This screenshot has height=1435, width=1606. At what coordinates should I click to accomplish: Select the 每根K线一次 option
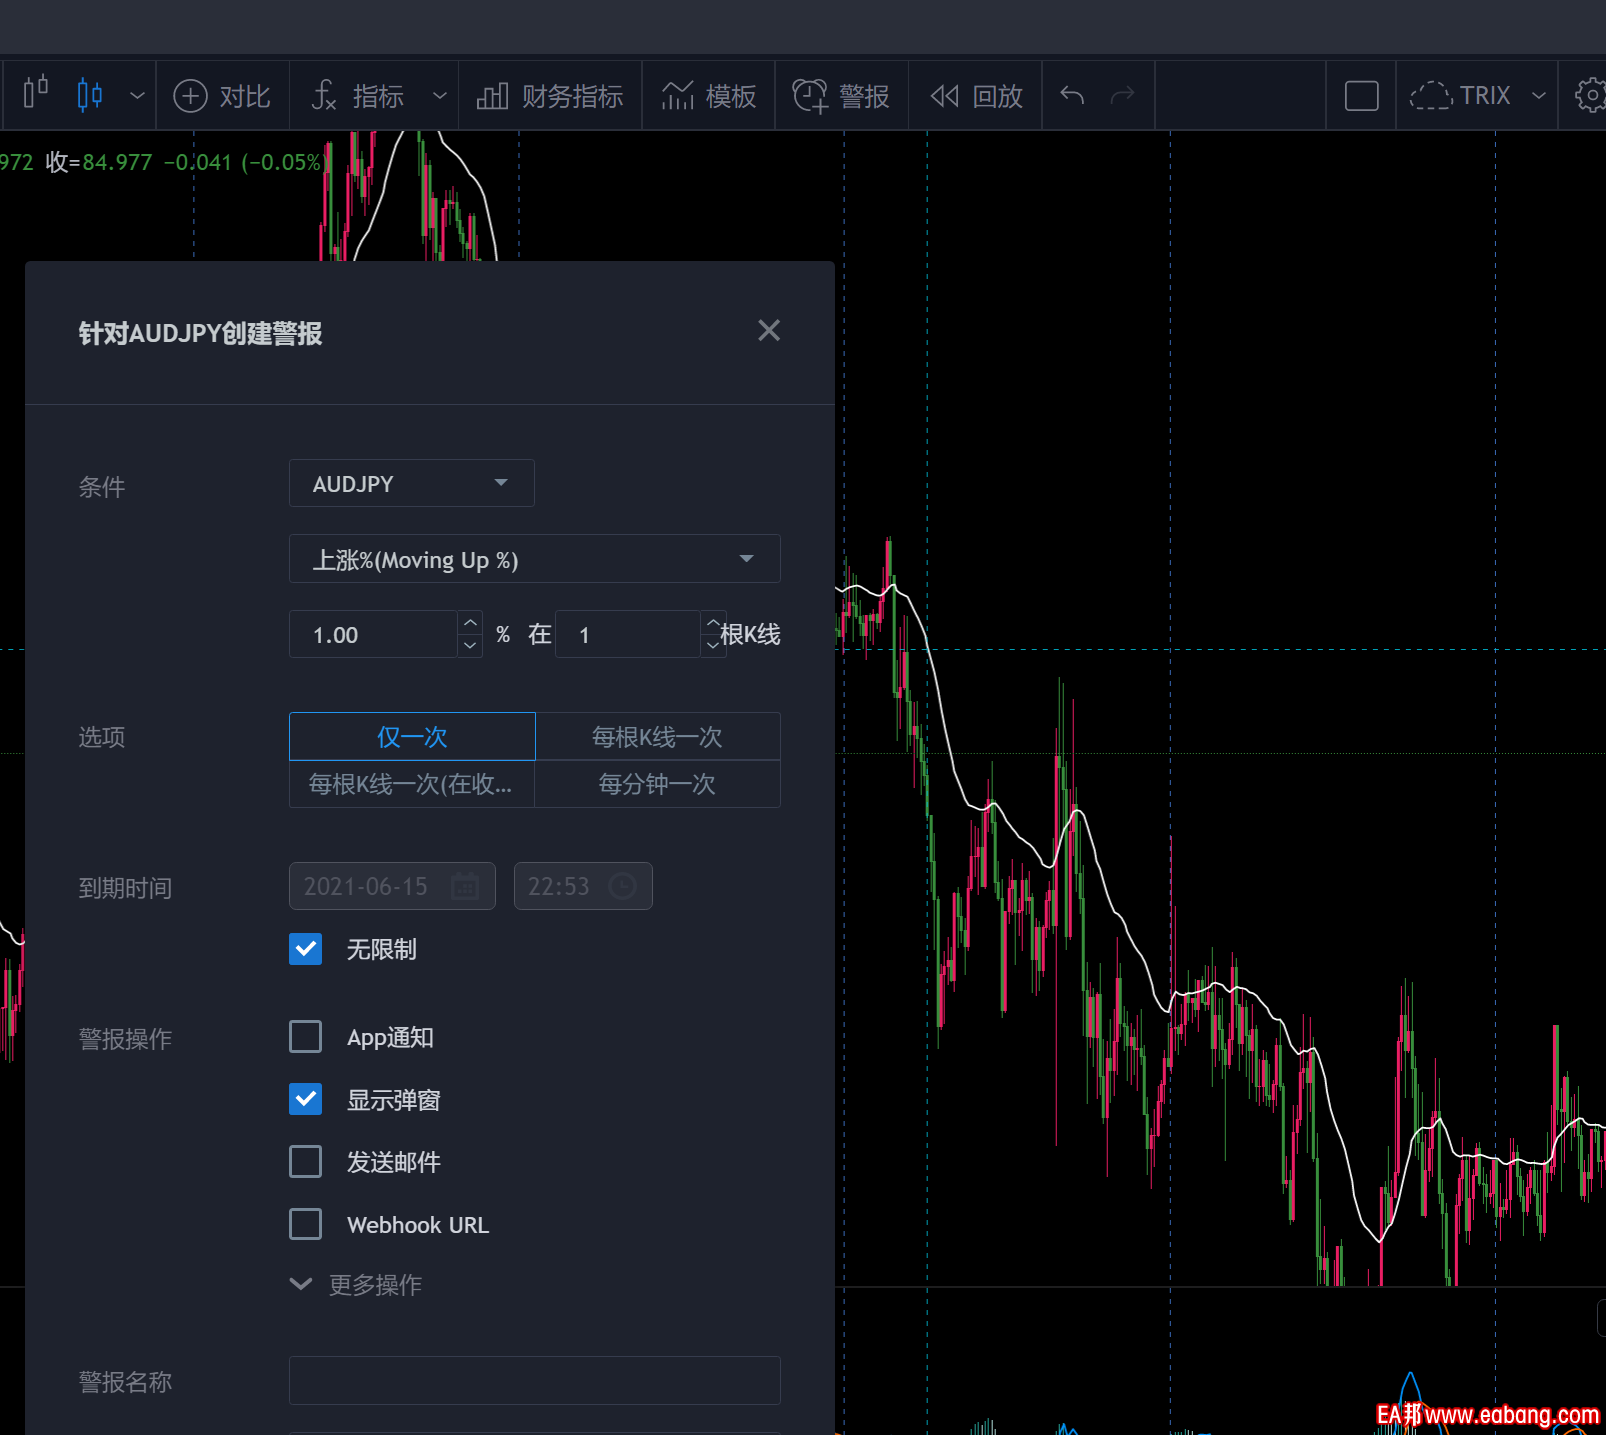click(657, 737)
